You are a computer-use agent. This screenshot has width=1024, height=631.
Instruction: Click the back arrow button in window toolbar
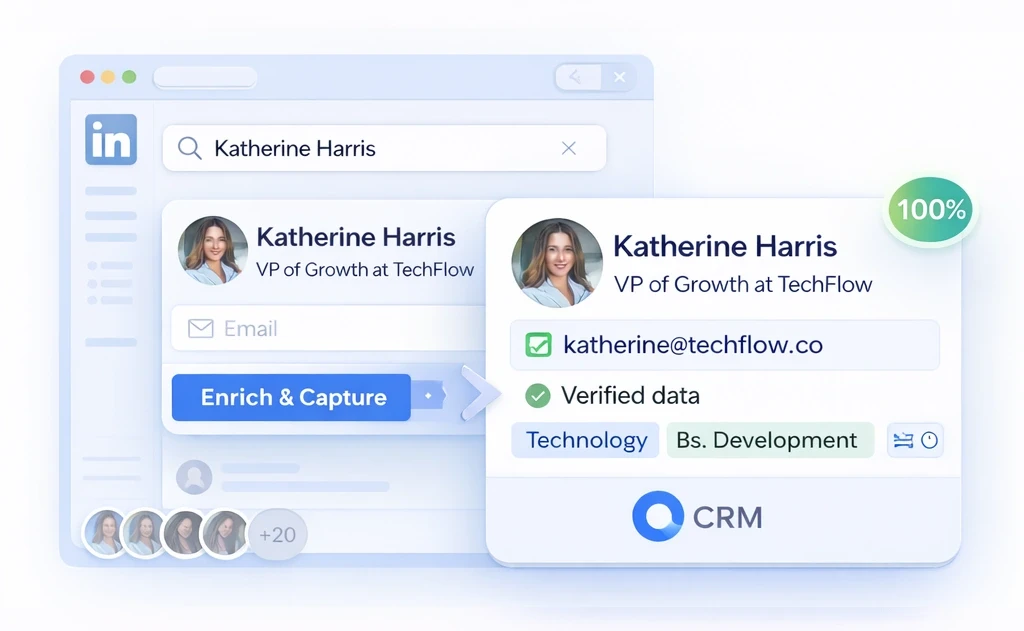(x=577, y=78)
